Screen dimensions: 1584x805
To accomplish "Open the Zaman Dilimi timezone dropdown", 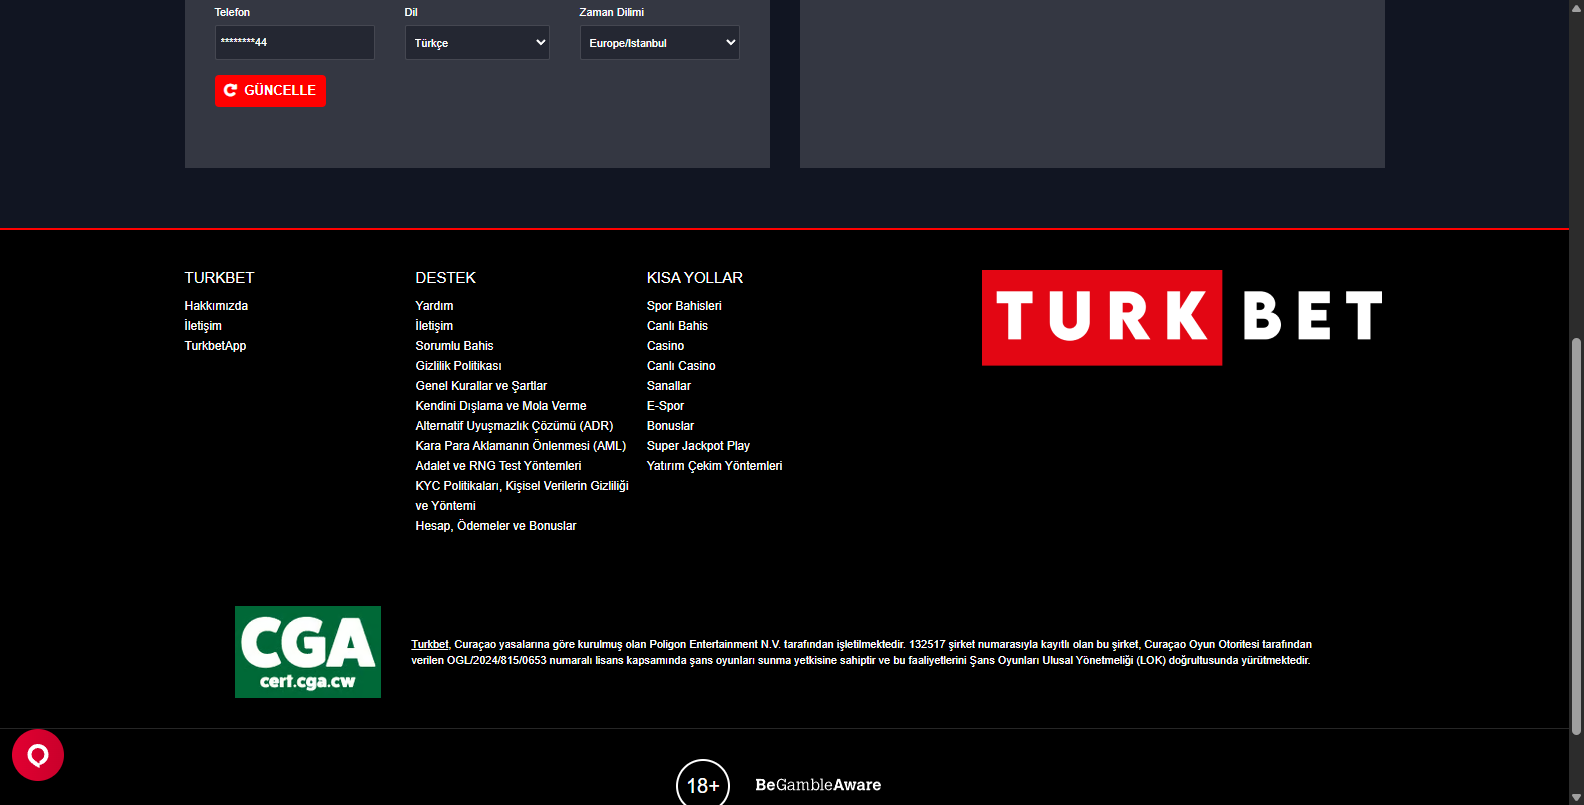I will 660,43.
